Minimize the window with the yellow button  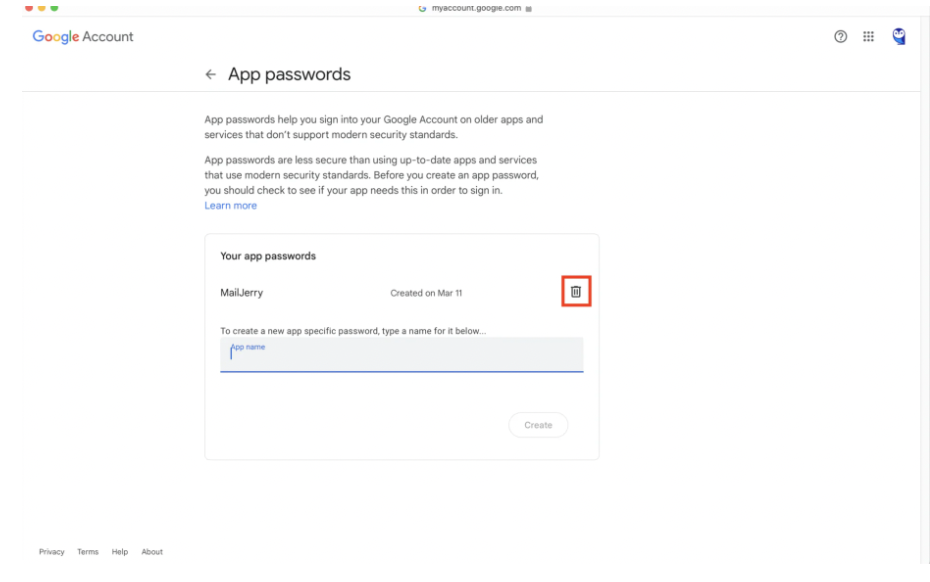pos(42,8)
